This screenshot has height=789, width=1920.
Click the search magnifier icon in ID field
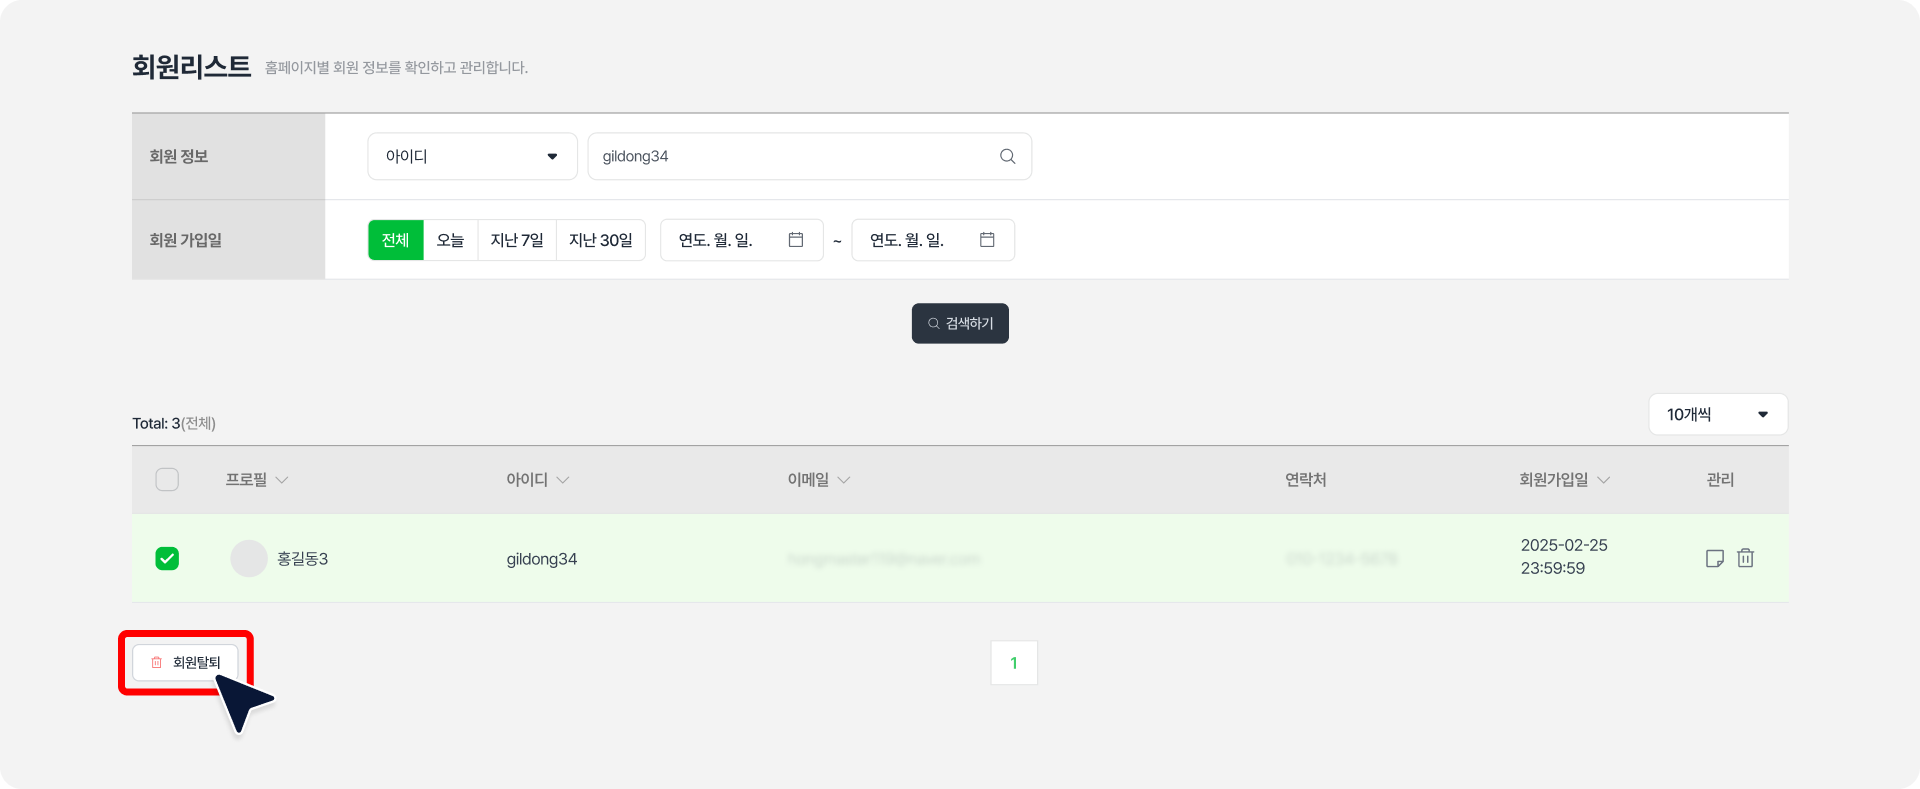click(1007, 156)
